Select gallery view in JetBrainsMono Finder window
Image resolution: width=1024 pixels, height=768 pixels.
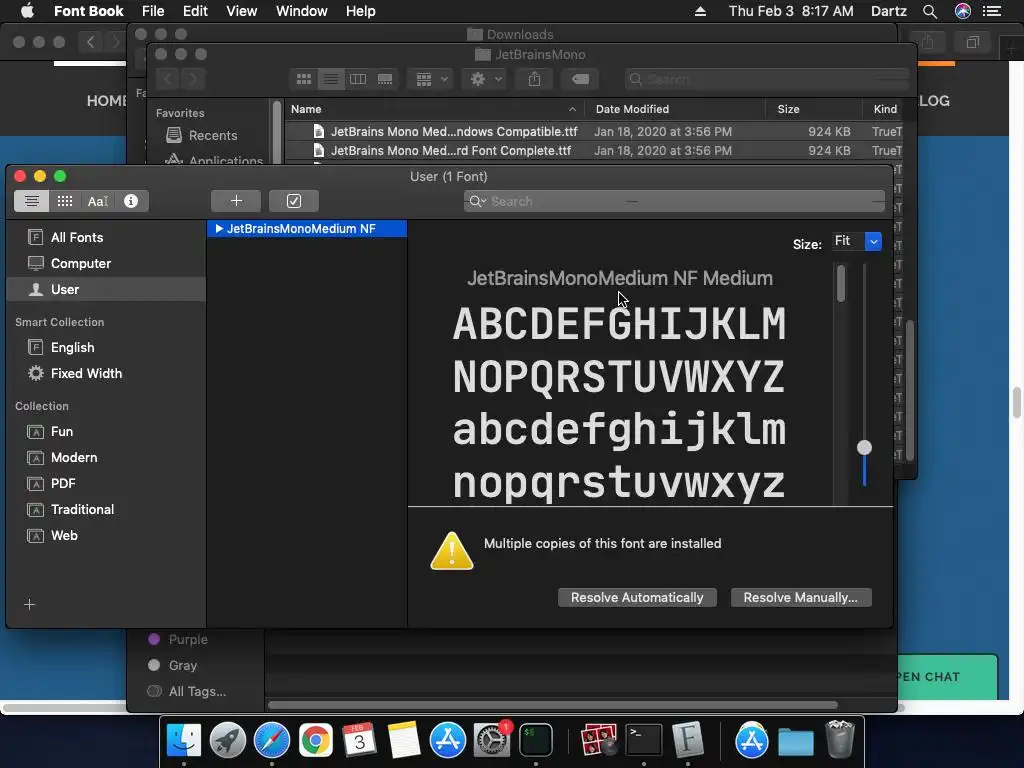pos(385,79)
